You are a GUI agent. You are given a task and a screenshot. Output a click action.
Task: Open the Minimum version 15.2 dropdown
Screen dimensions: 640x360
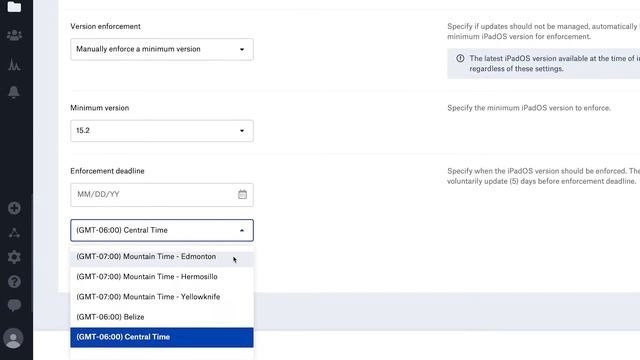(x=162, y=131)
